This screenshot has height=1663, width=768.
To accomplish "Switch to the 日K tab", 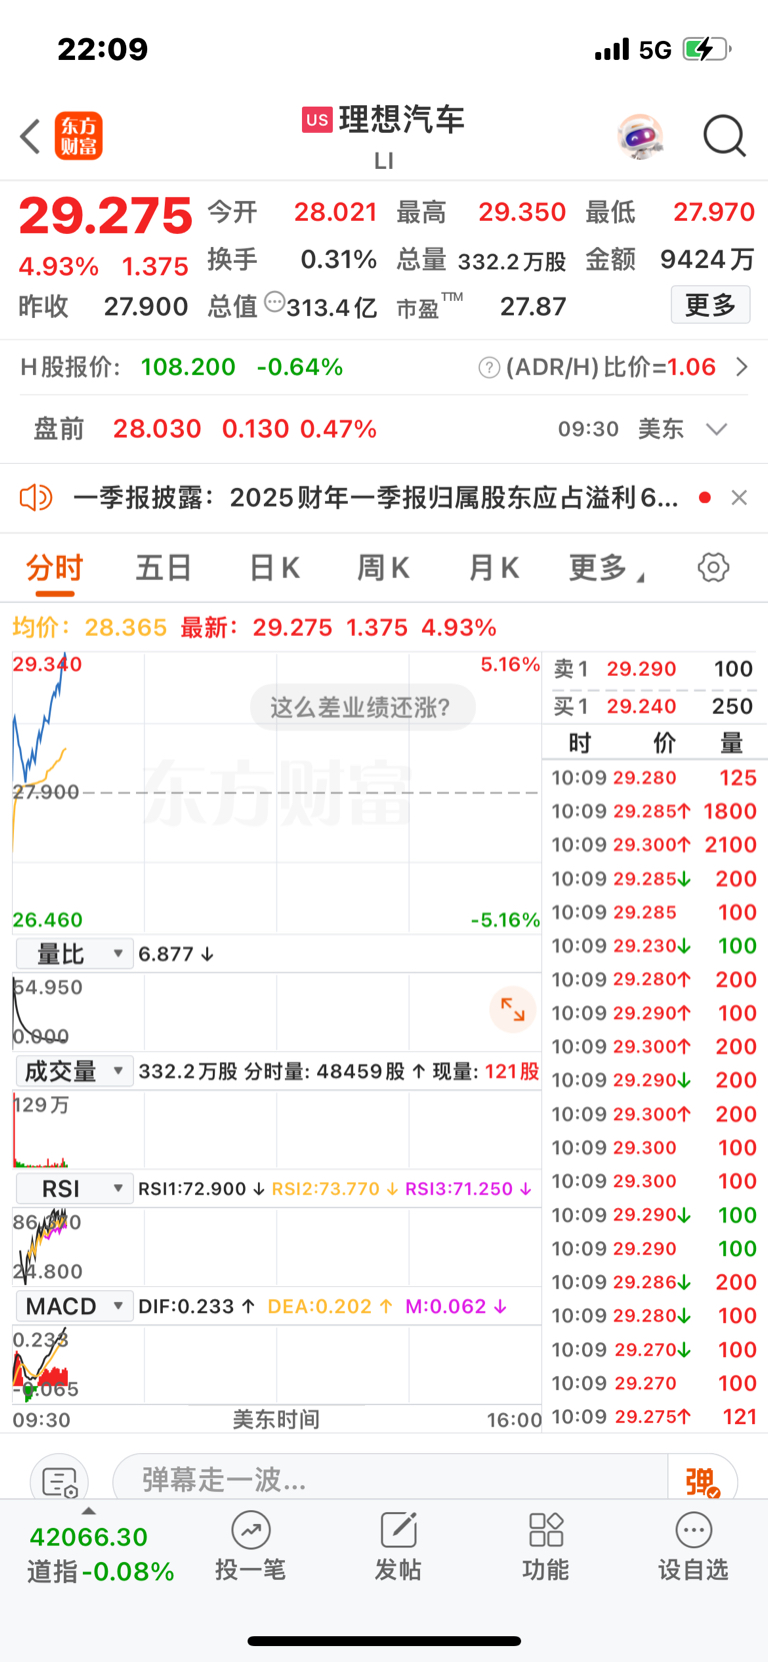I will point(274,568).
